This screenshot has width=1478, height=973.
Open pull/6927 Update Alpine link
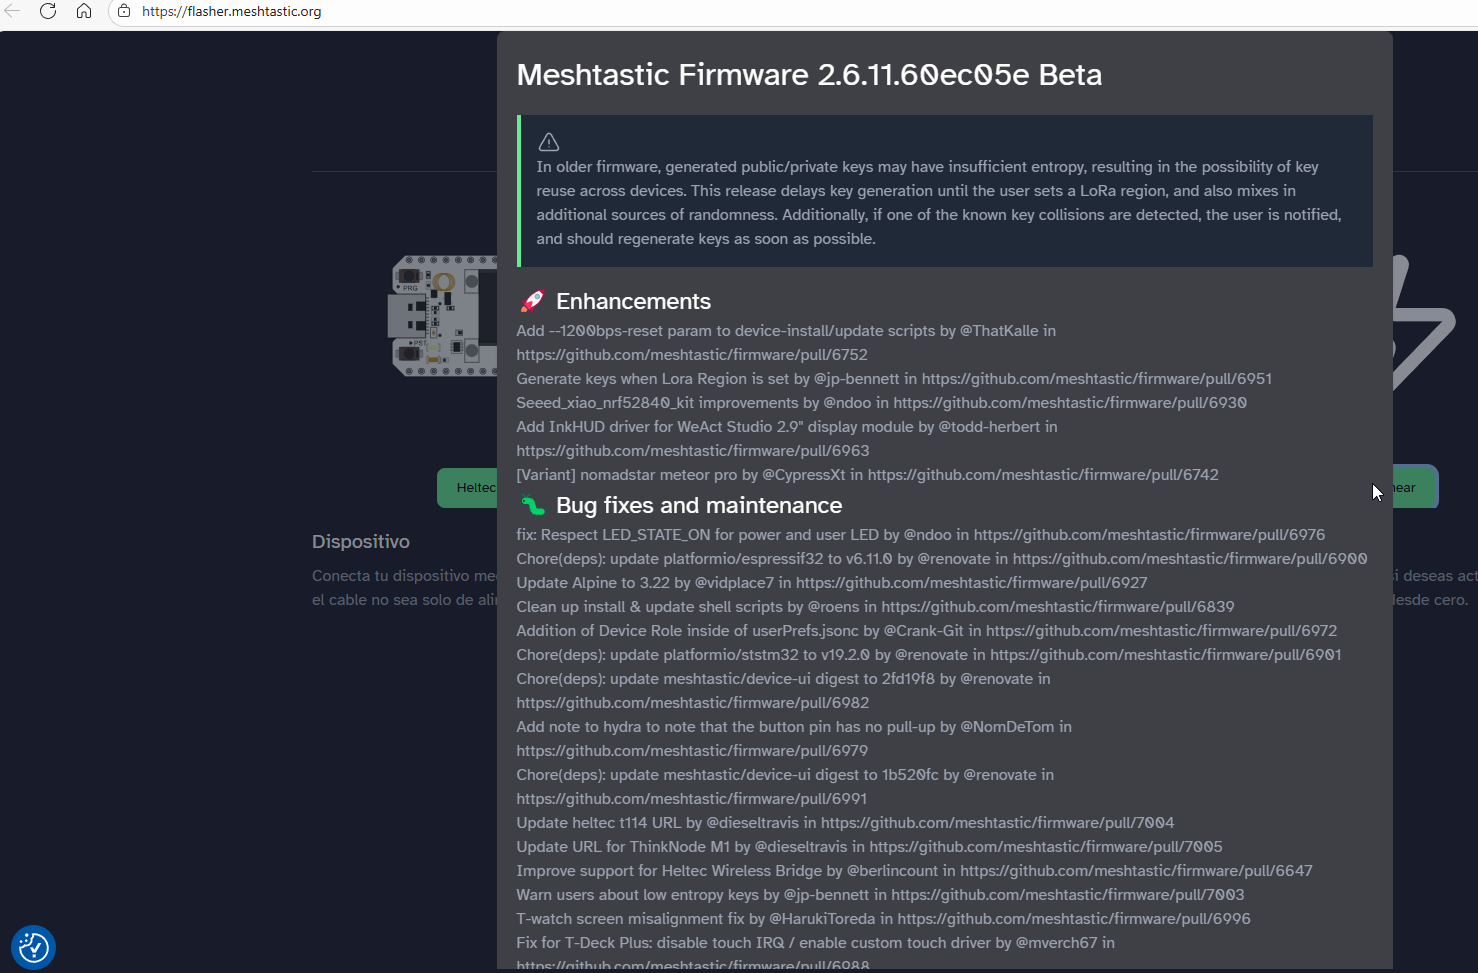[x=971, y=583]
